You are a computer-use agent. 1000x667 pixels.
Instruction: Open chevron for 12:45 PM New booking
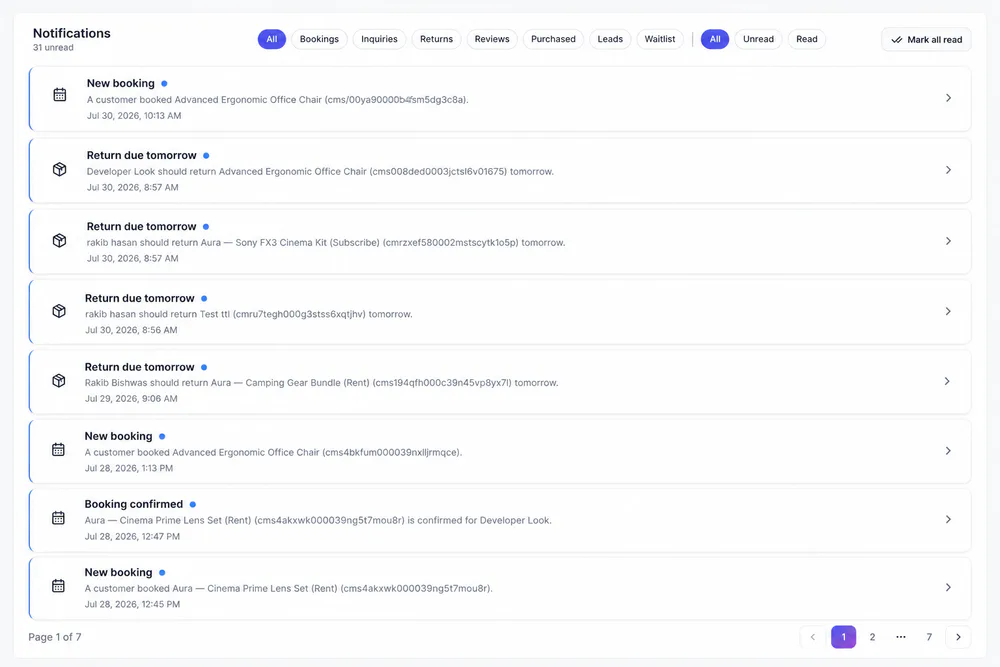tap(948, 587)
